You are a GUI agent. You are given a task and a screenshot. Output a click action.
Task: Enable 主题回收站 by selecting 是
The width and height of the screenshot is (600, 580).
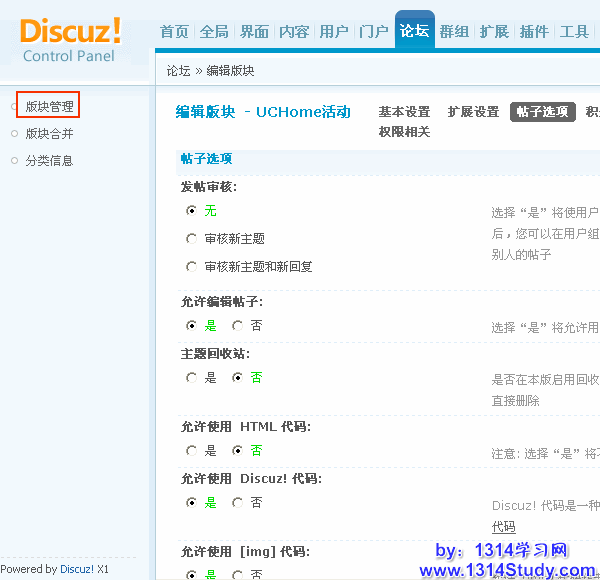coord(191,377)
